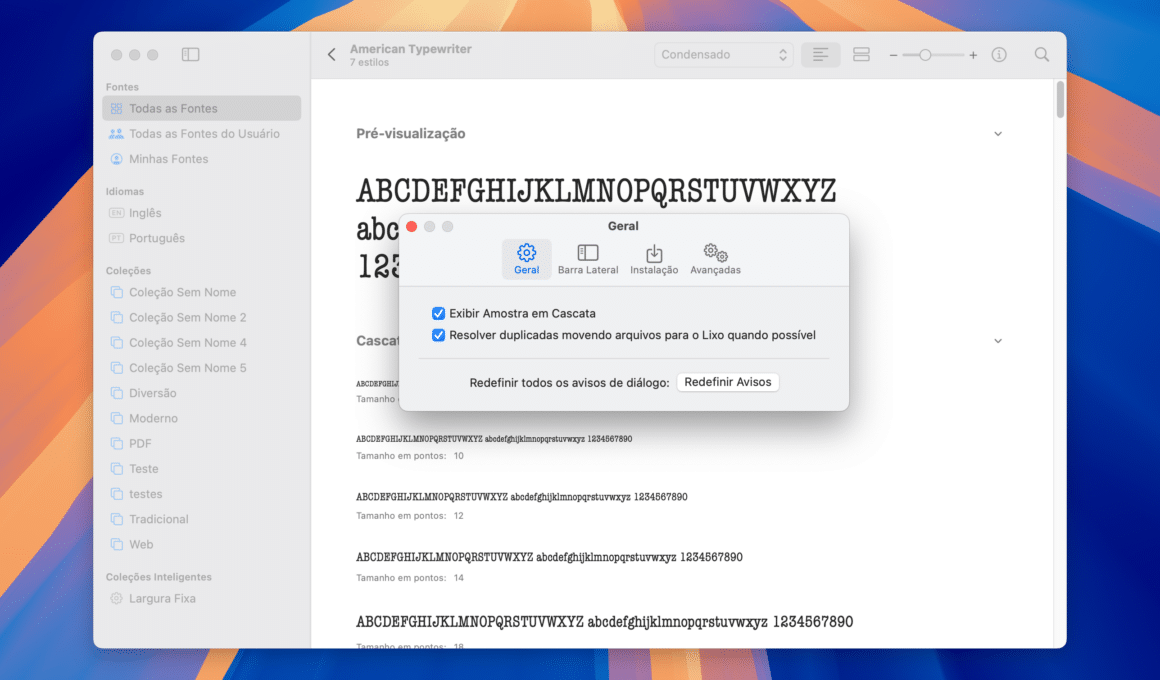The width and height of the screenshot is (1160, 680).
Task: Collapse the Cascata section chevron
Action: click(998, 341)
